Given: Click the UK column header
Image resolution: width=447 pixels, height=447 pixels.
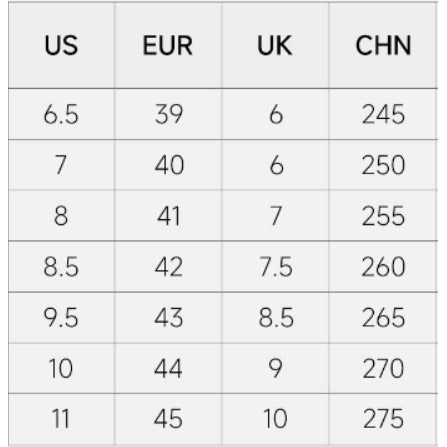Looking at the screenshot, I should (275, 45).
